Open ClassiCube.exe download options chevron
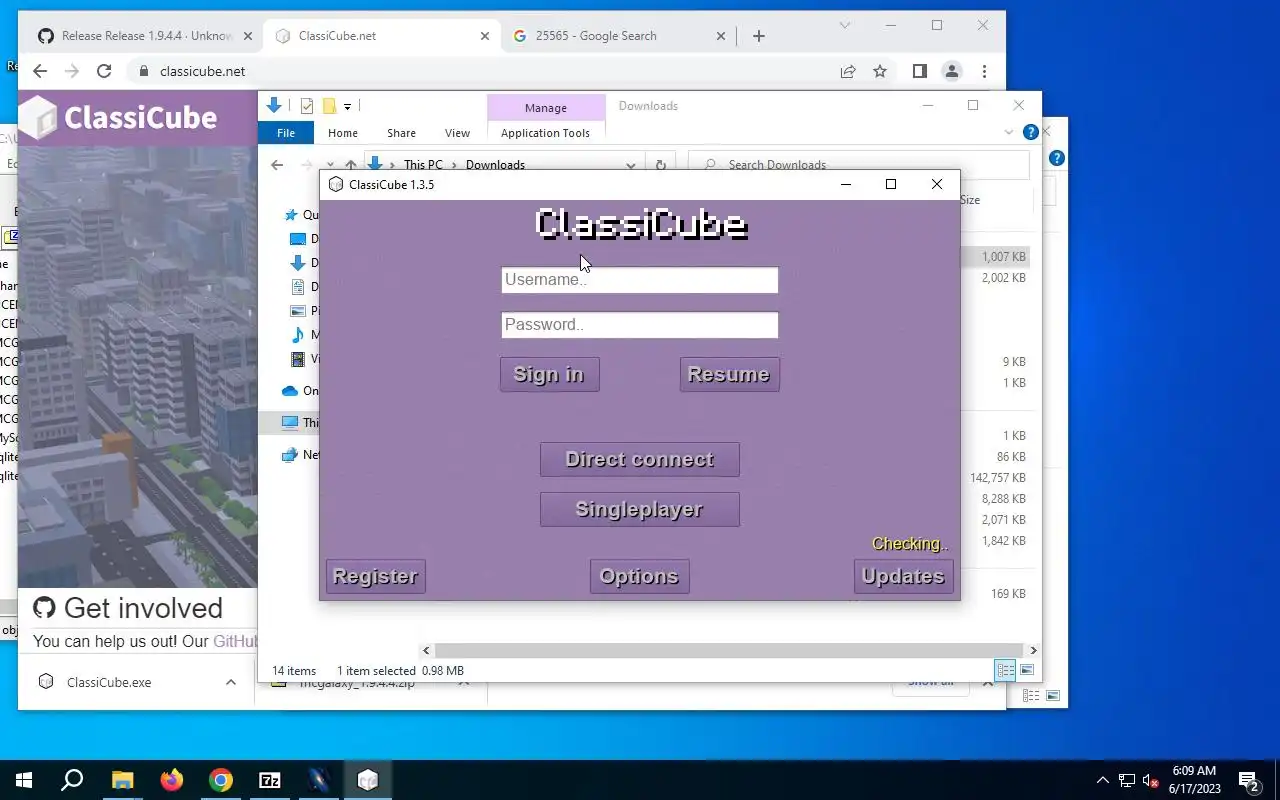The height and width of the screenshot is (800, 1280). click(231, 682)
